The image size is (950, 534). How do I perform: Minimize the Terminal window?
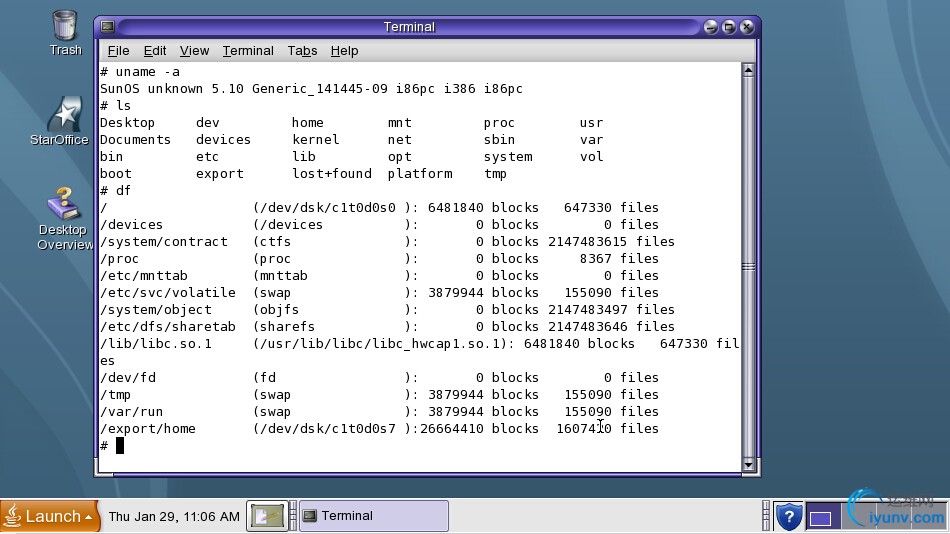[711, 27]
